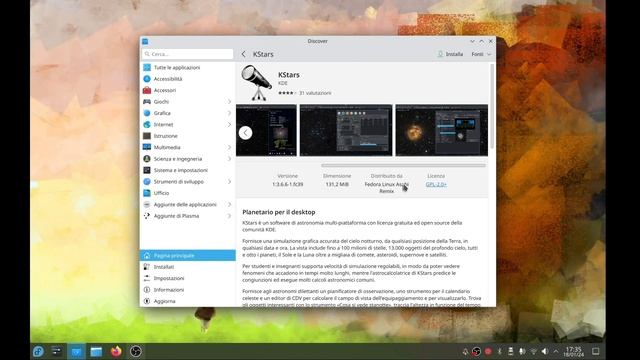Open the Fedora application launcher

pos(38,351)
